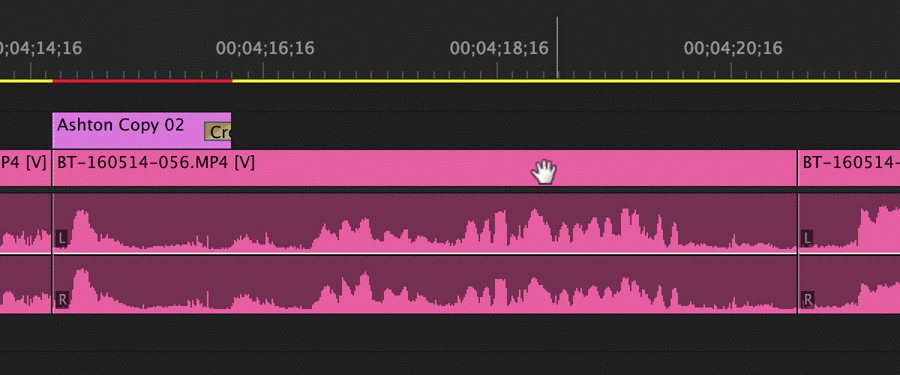Select the rightmost BT-160514 video clip
Image resolution: width=900 pixels, height=375 pixels.
point(849,168)
